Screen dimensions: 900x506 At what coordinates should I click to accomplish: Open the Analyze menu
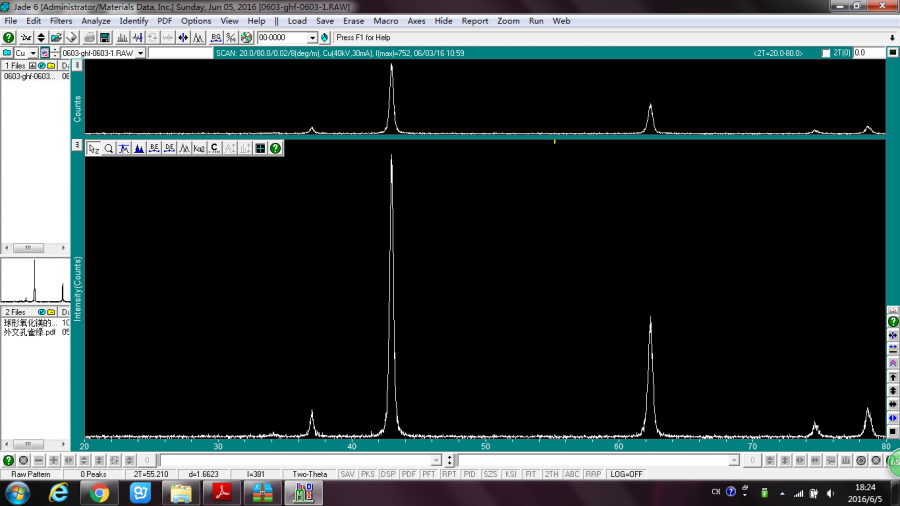(x=96, y=21)
